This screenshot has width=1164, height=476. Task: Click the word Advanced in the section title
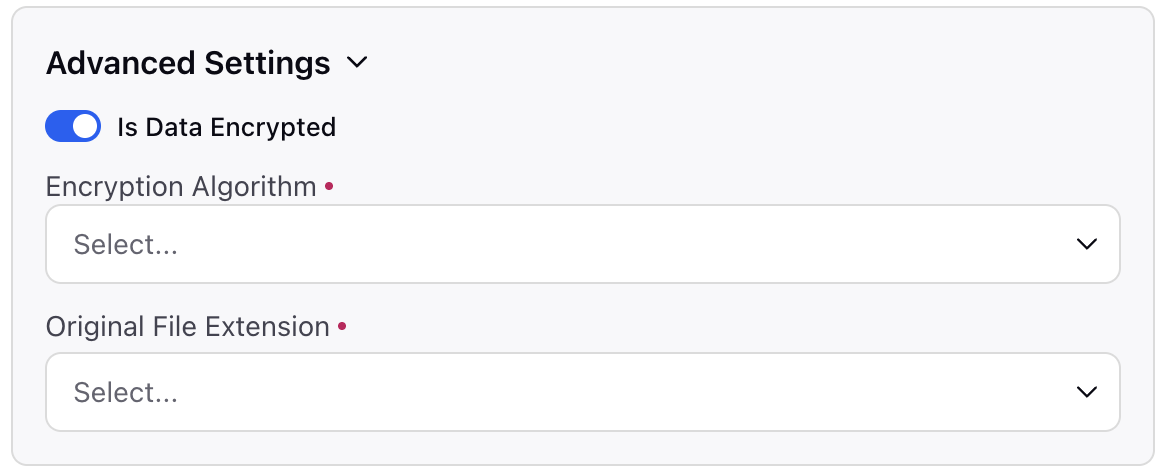pos(120,63)
